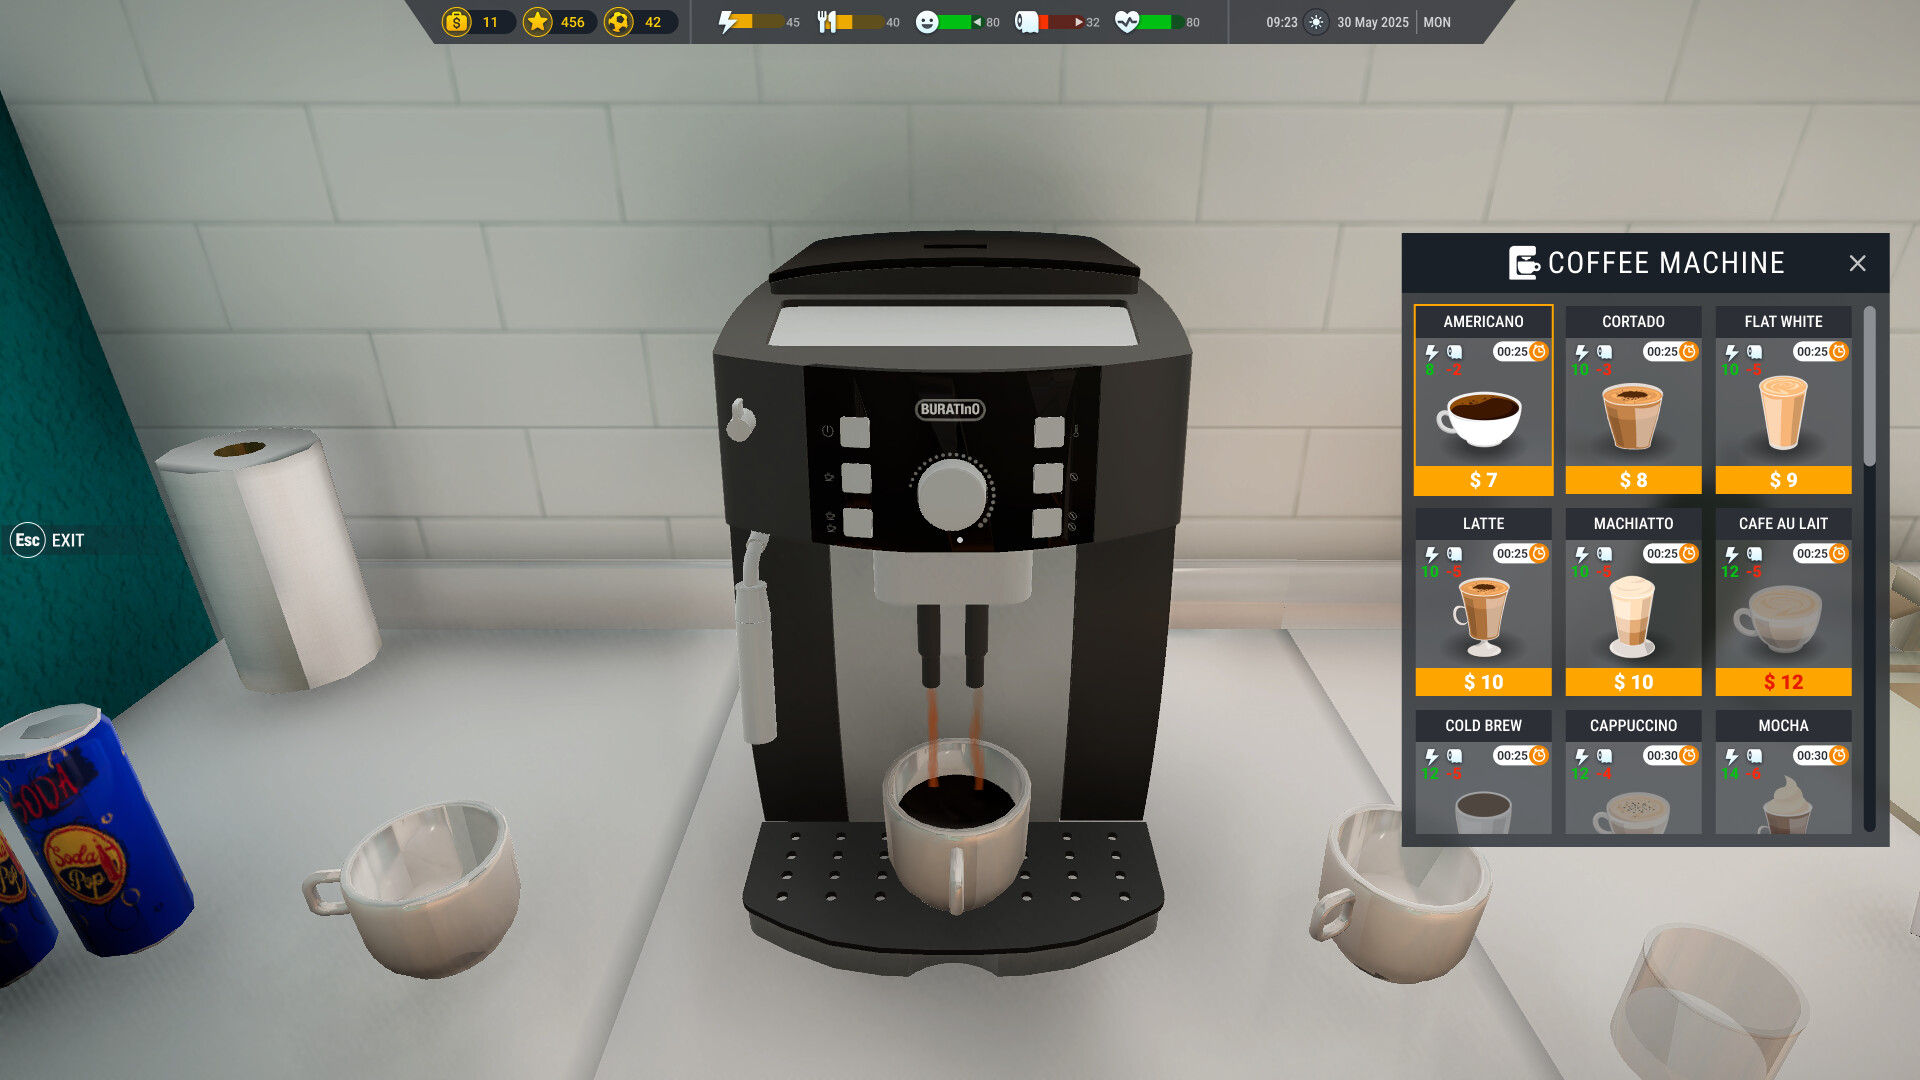Click the timer icon on the Mocha card
The image size is (1920, 1080).
1840,756
